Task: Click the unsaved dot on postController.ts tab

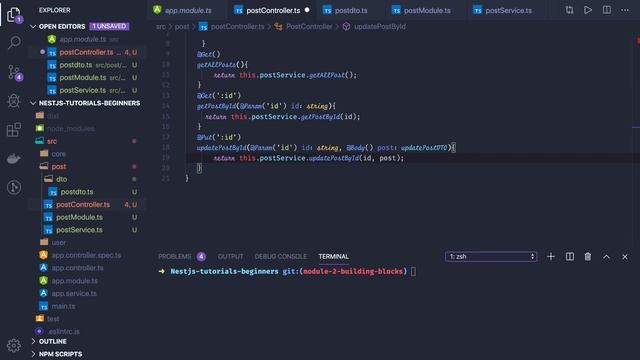Action: (307, 10)
